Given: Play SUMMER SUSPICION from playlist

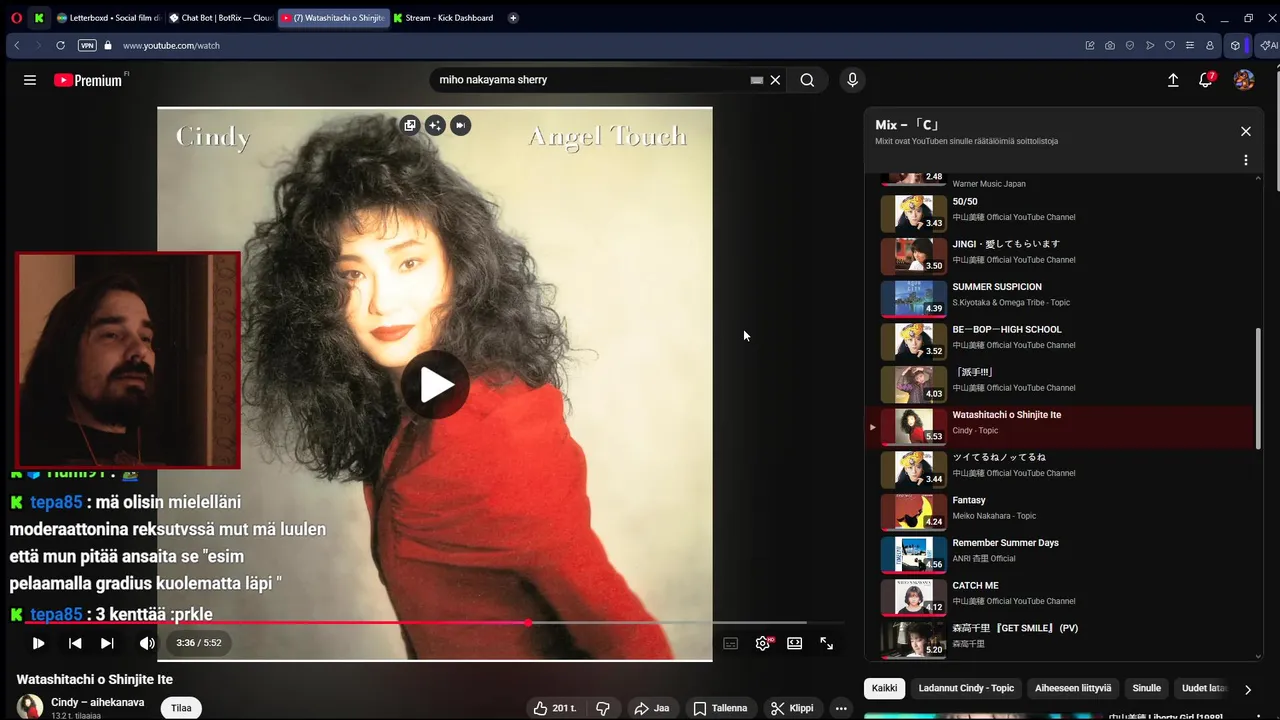Looking at the screenshot, I should 1060,298.
